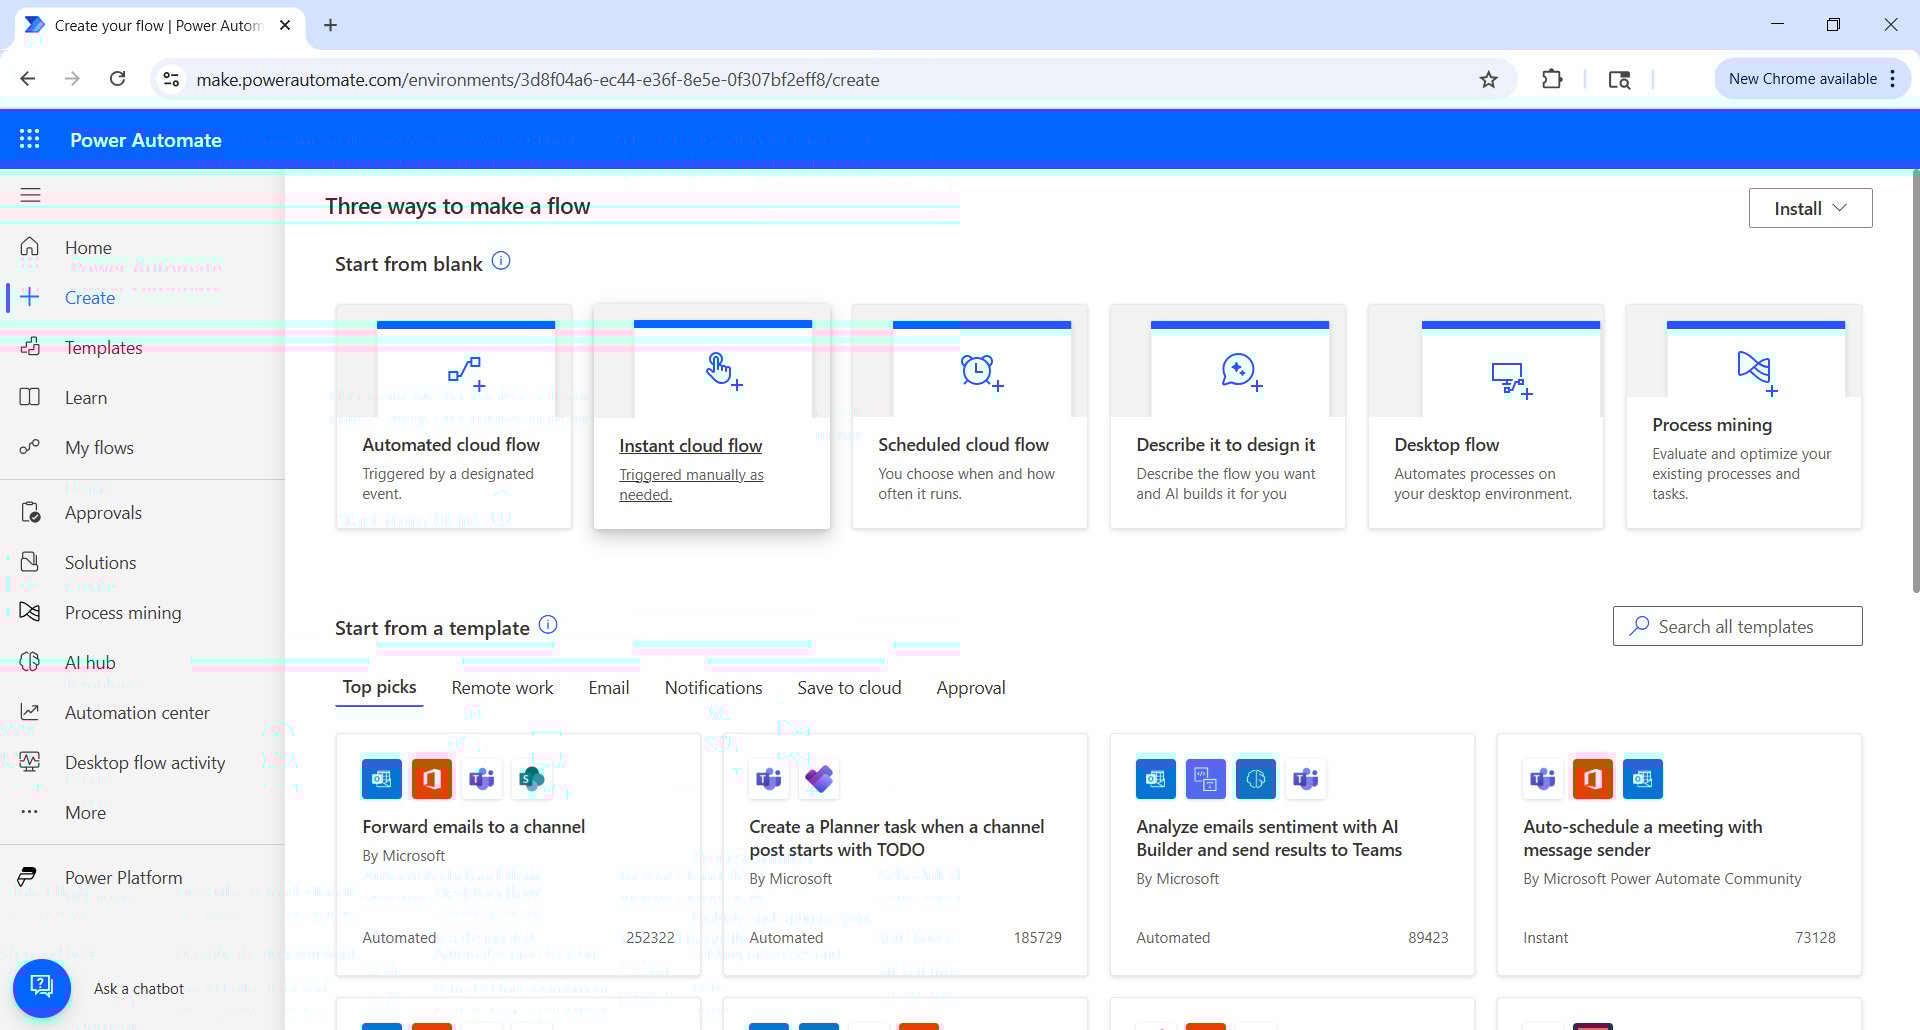The image size is (1920, 1030).
Task: Click info icon beside Start from a template
Action: point(548,625)
